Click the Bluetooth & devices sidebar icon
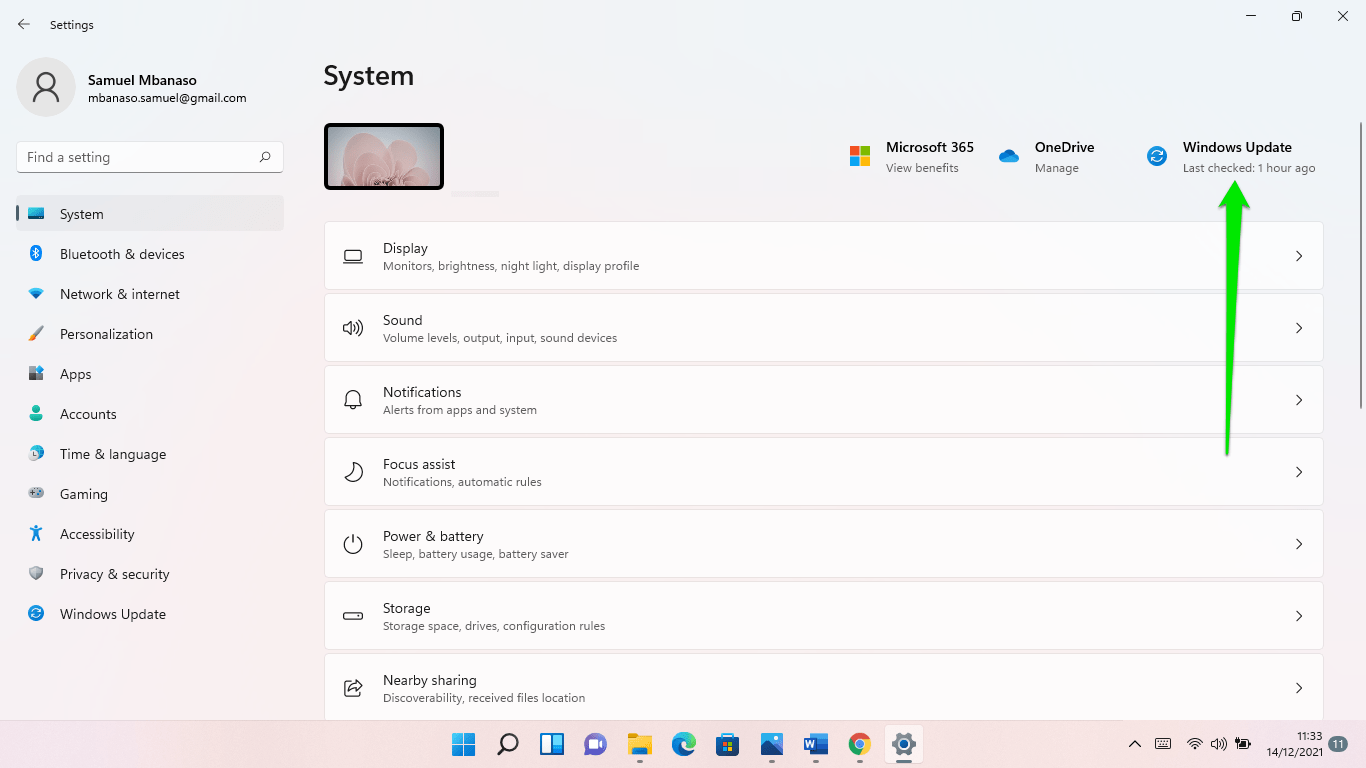This screenshot has width=1366, height=768. point(36,254)
